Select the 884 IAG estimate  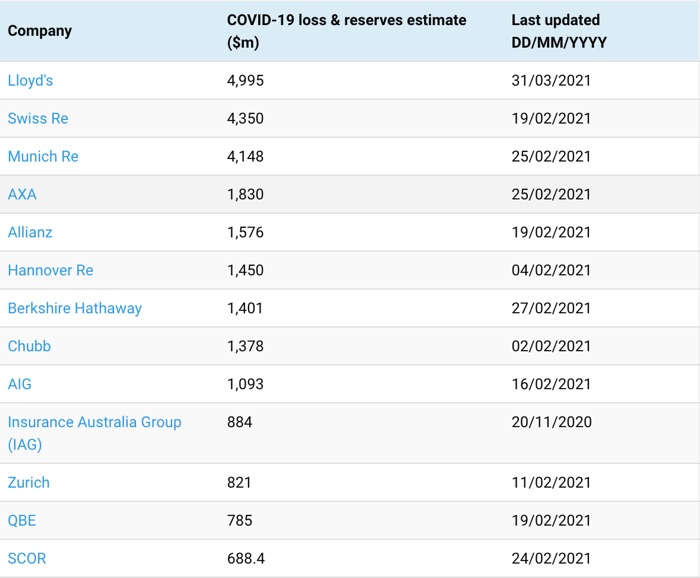[239, 422]
